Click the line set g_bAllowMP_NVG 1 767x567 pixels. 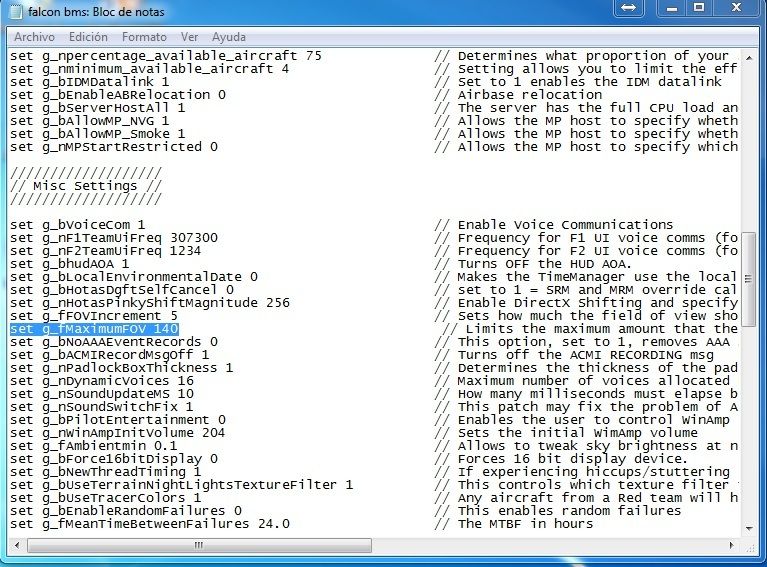pos(90,121)
